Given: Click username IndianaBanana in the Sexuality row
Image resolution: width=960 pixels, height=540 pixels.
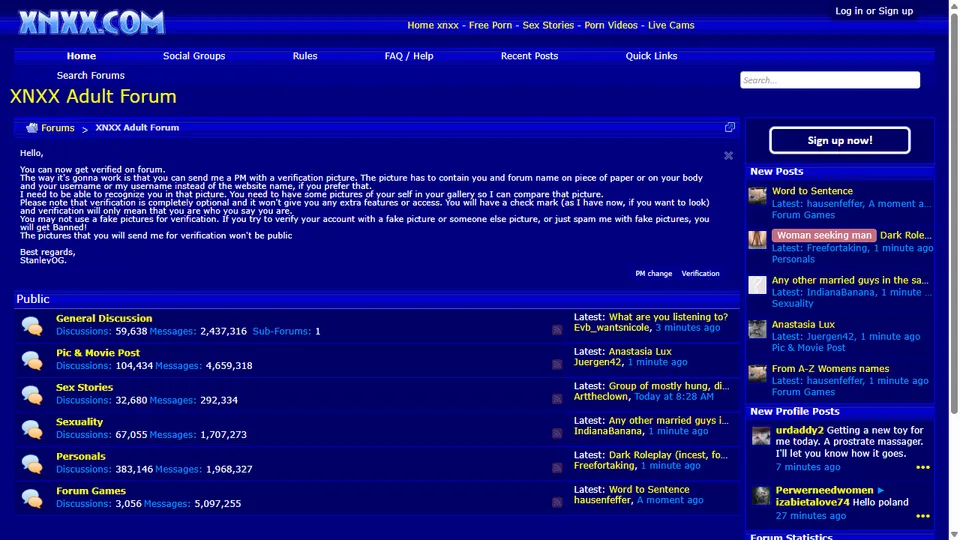Looking at the screenshot, I should coord(608,431).
